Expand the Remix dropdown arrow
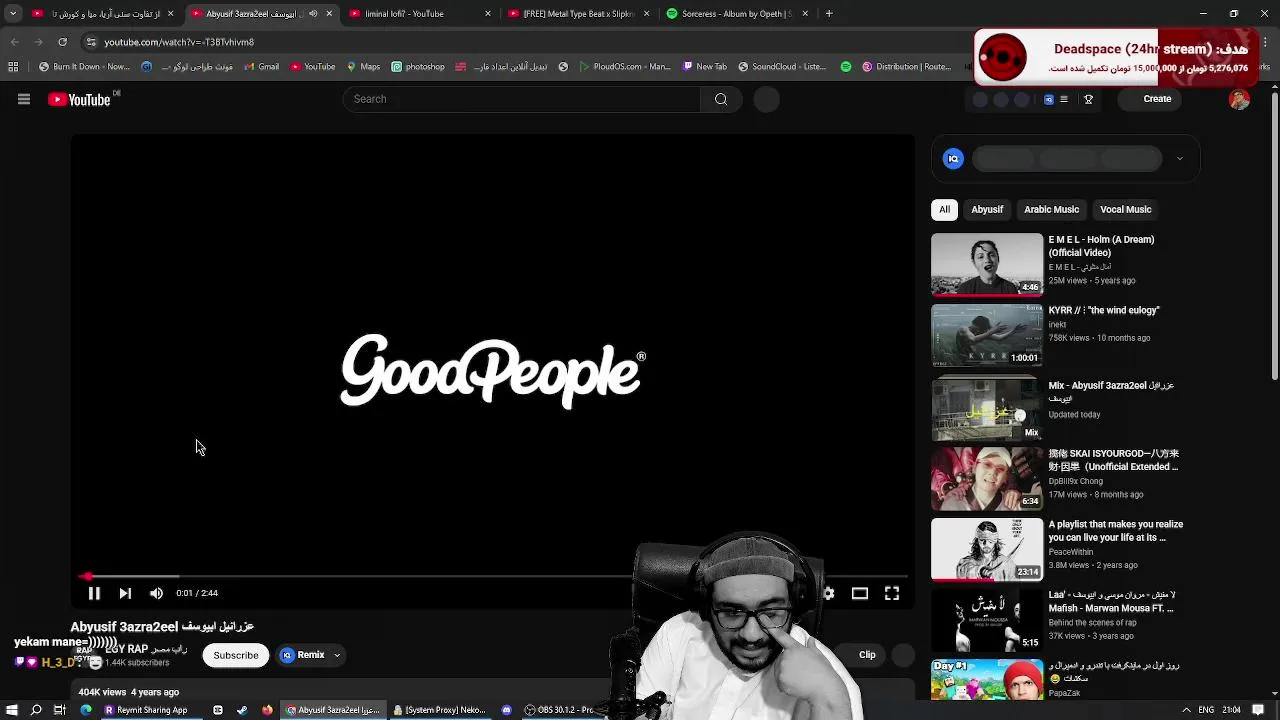 click(x=337, y=655)
